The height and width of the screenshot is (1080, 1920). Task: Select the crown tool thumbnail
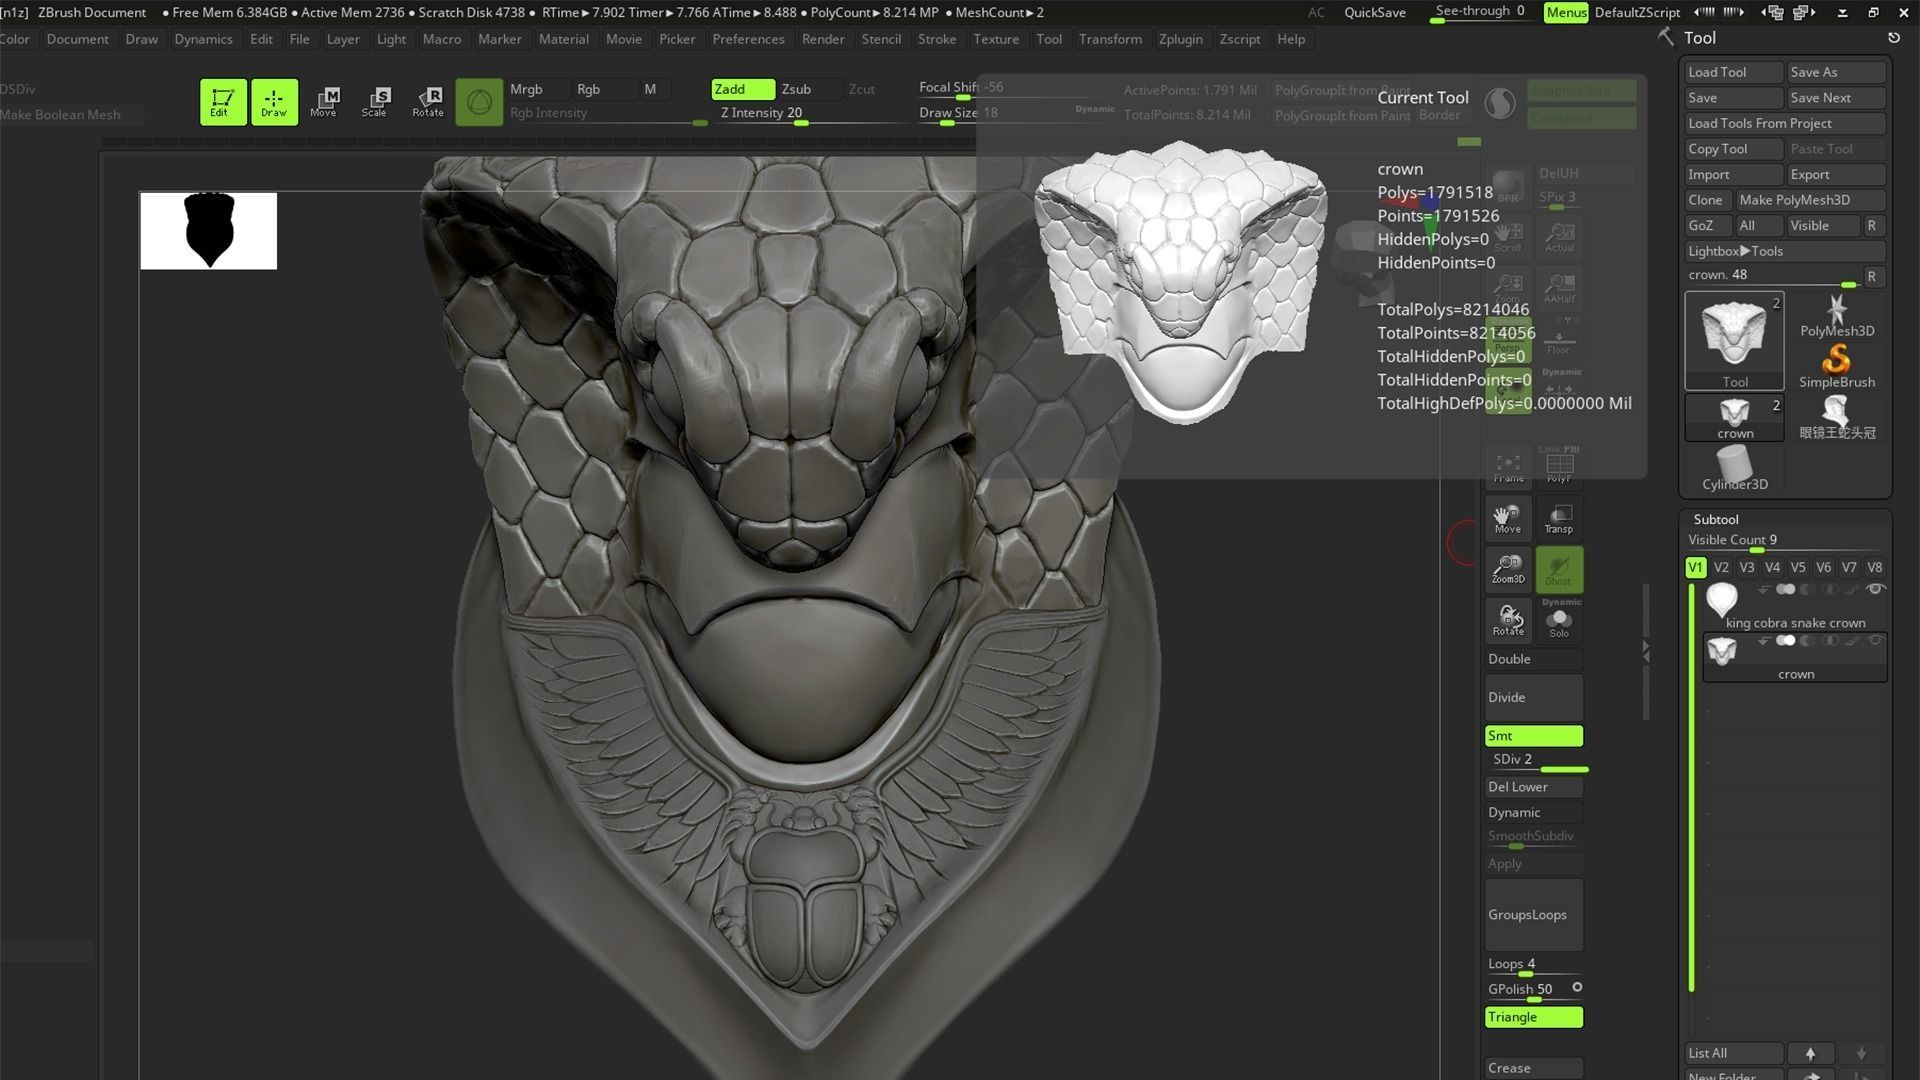tap(1735, 417)
